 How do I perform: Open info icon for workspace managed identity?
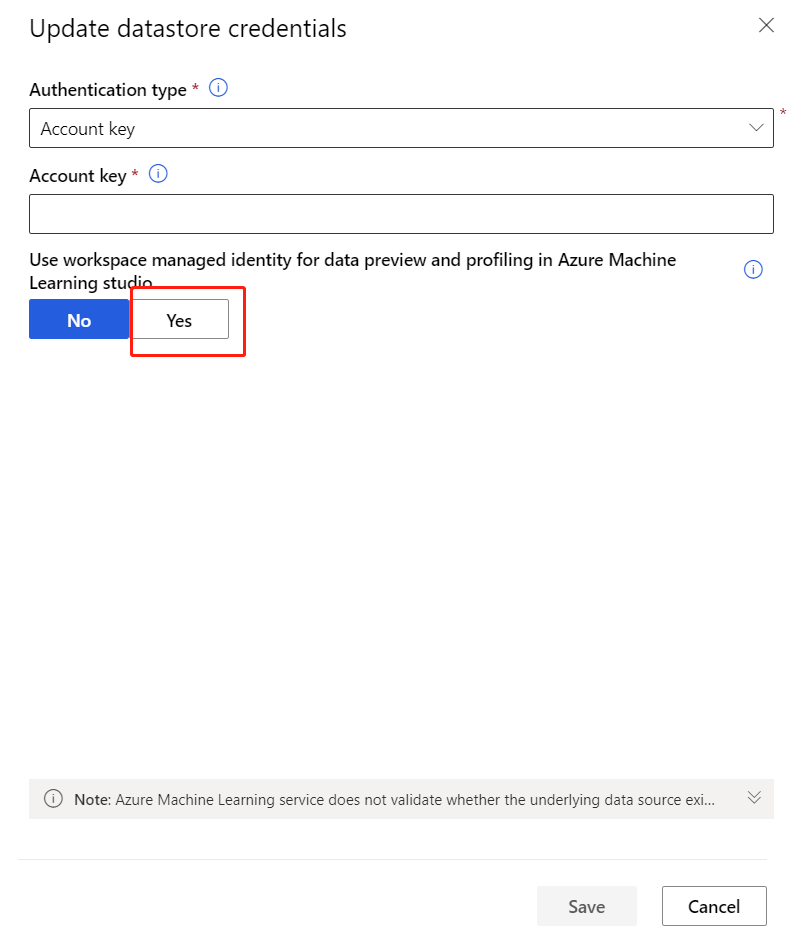[x=754, y=269]
